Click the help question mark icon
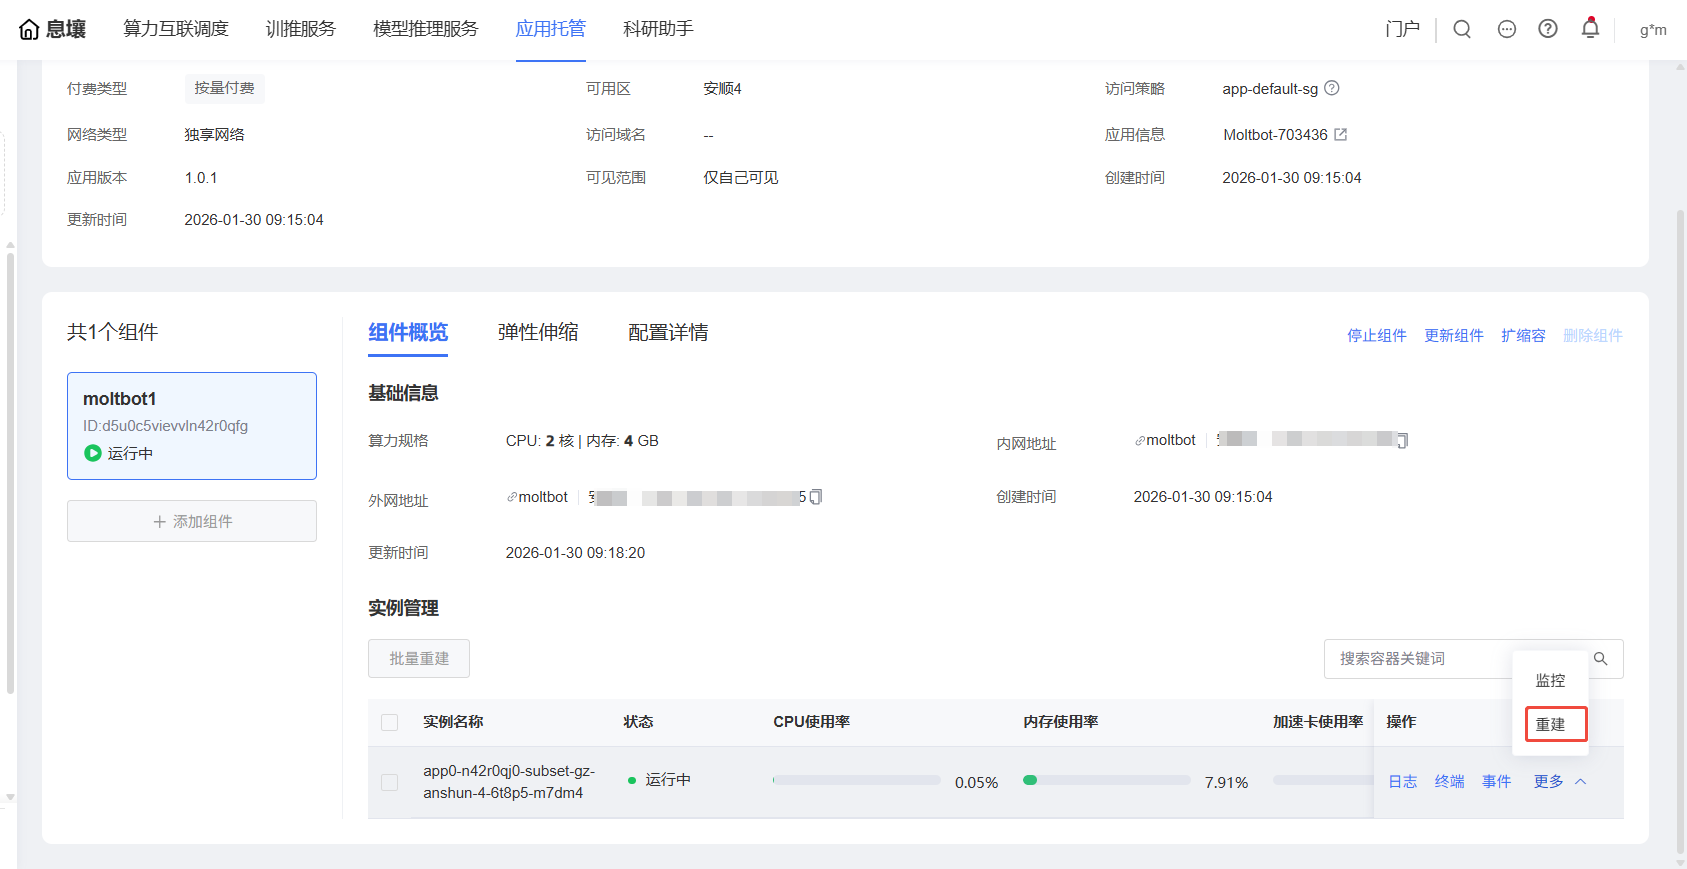This screenshot has height=869, width=1687. (x=1547, y=29)
